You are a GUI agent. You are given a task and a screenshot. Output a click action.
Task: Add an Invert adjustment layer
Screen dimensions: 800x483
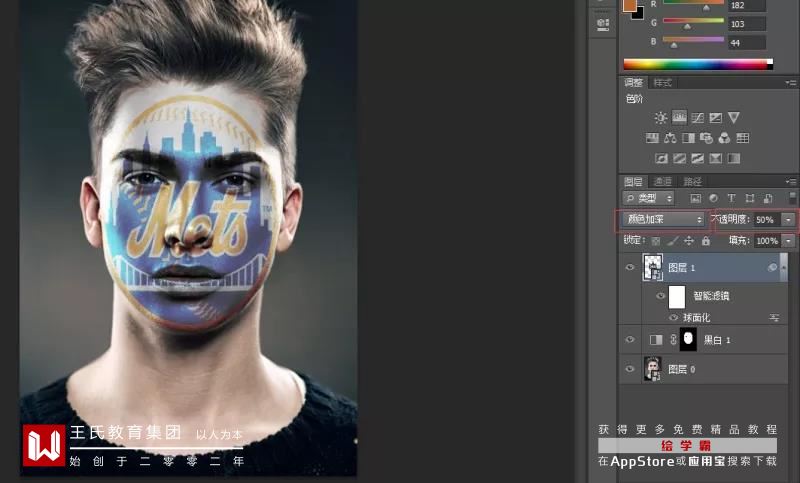(661, 158)
